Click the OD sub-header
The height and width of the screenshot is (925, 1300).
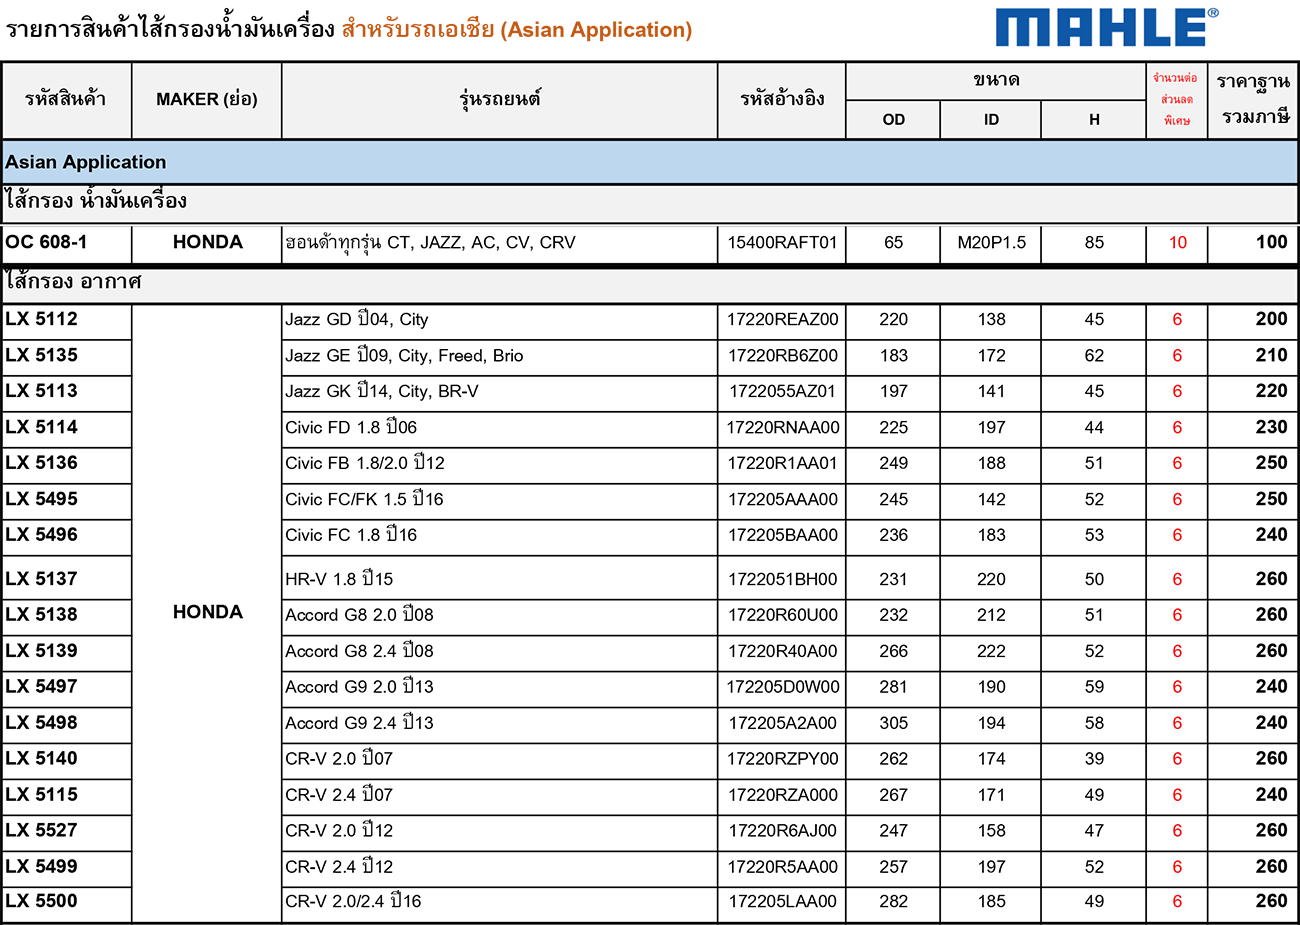tap(894, 120)
